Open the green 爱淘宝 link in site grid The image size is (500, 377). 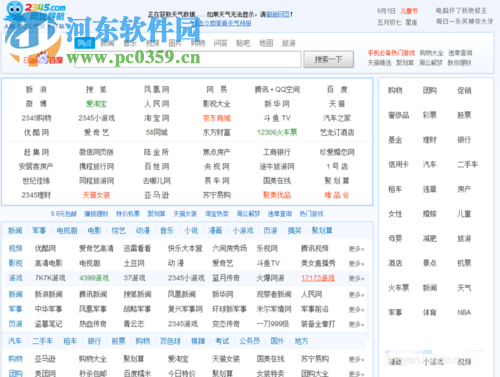(x=96, y=104)
